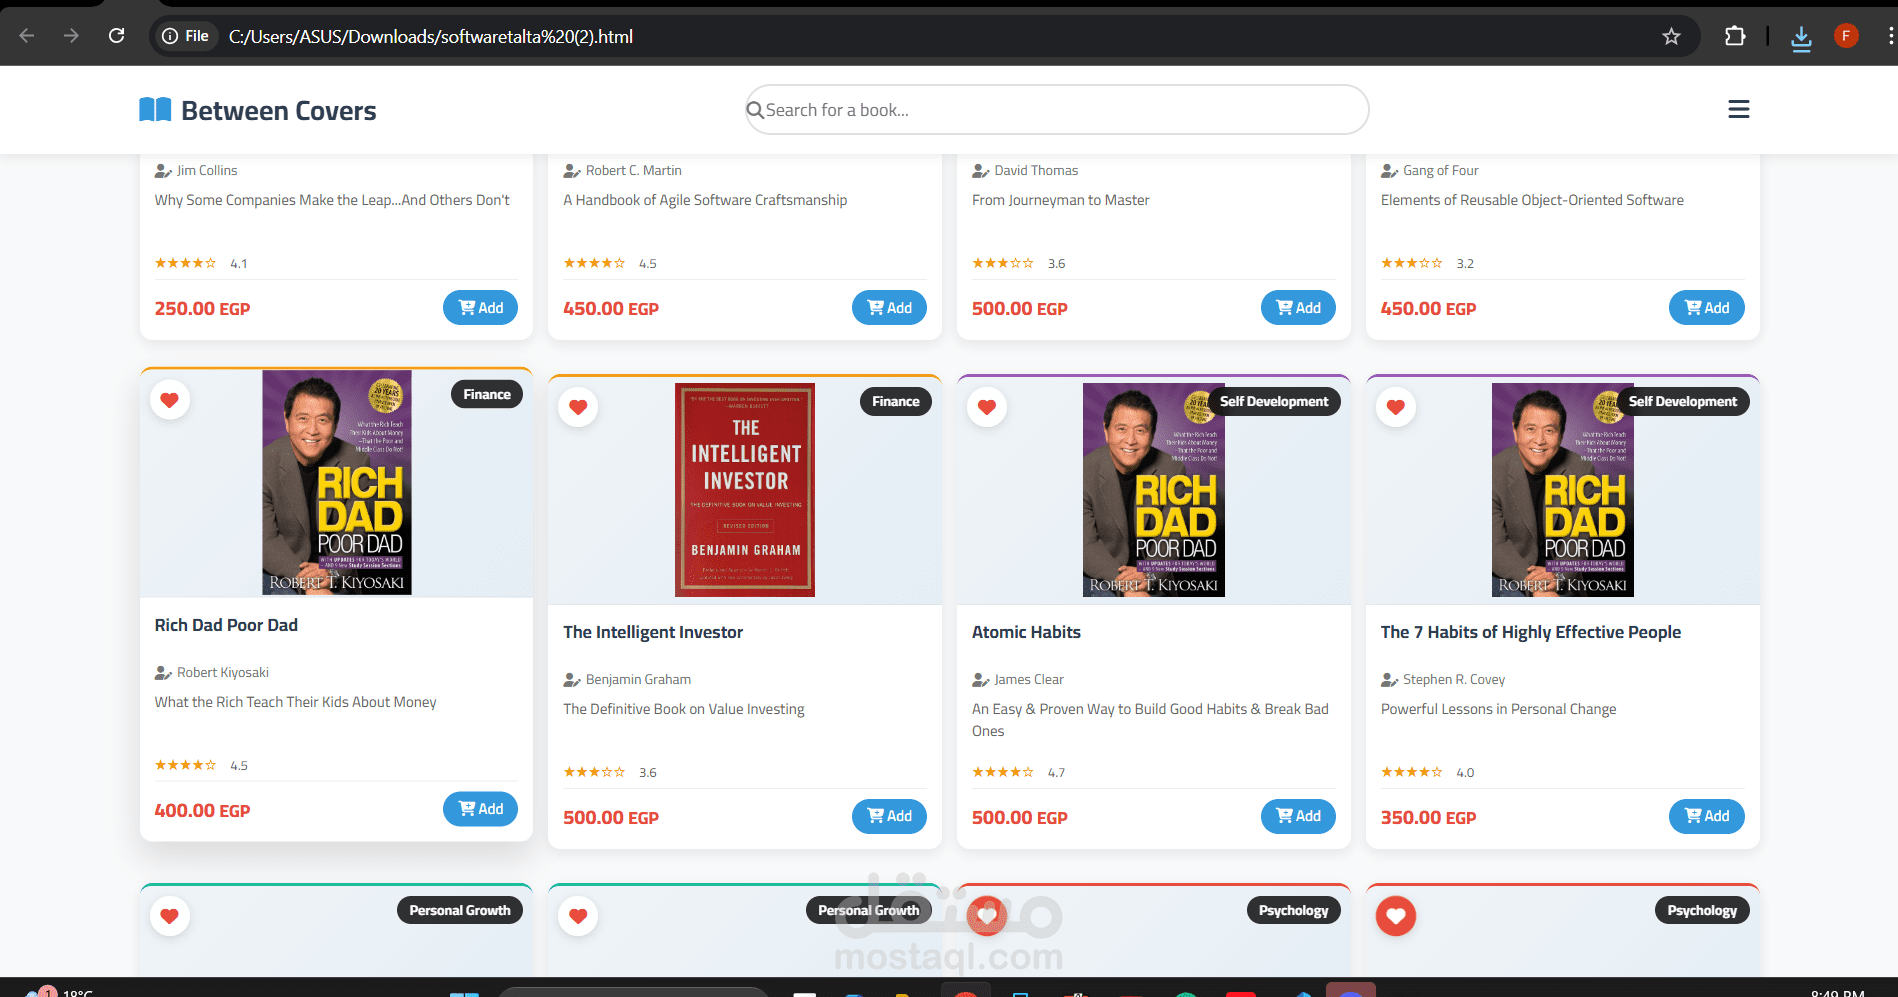Viewport: 1898px width, 997px height.
Task: Click the 400.00 EGP price
Action: 202,811
